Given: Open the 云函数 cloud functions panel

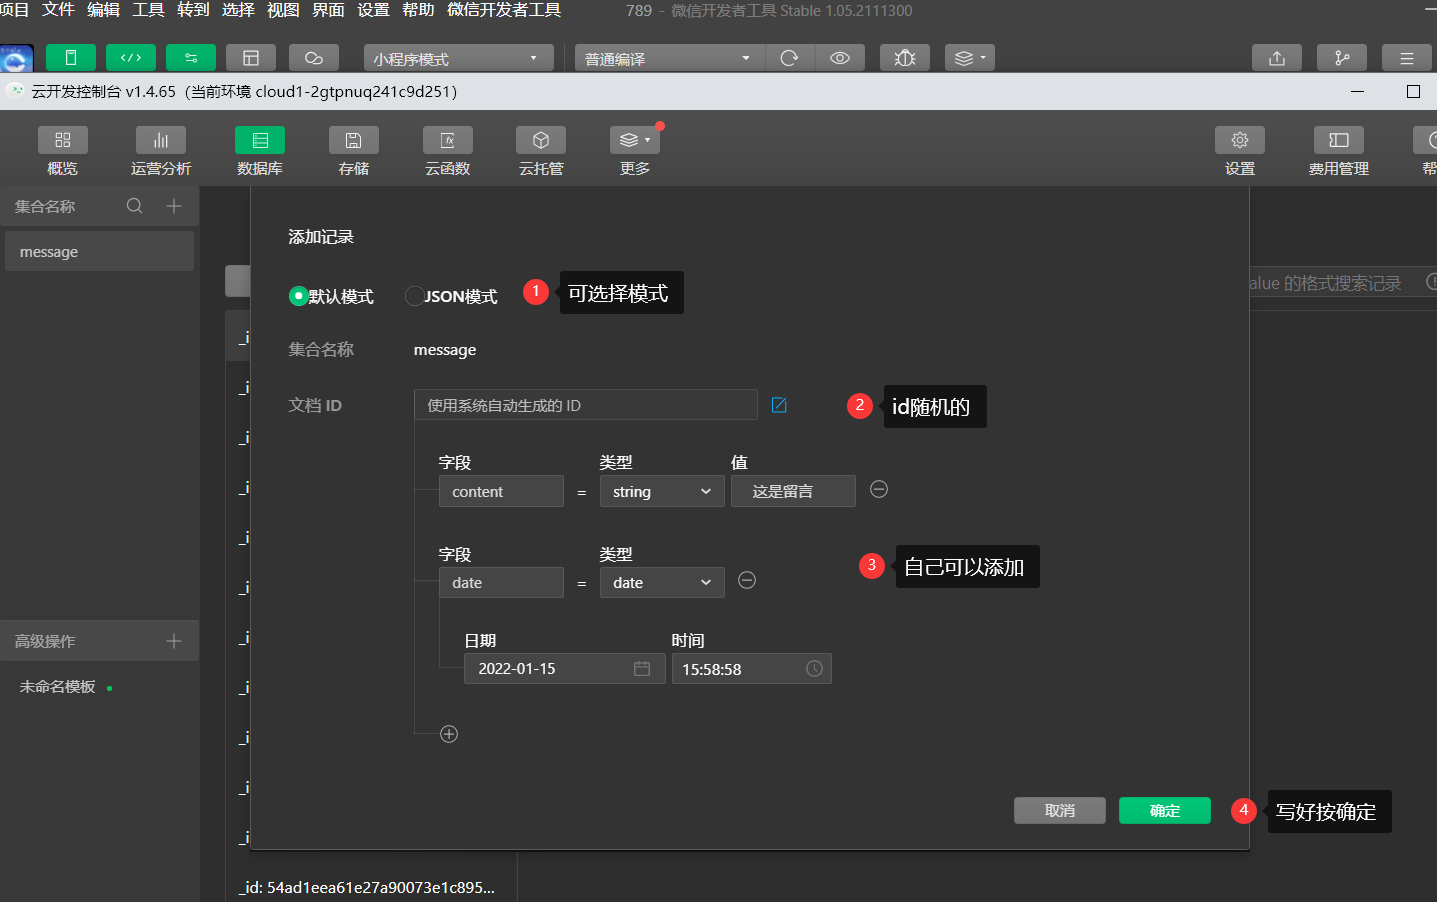Looking at the screenshot, I should tap(447, 150).
